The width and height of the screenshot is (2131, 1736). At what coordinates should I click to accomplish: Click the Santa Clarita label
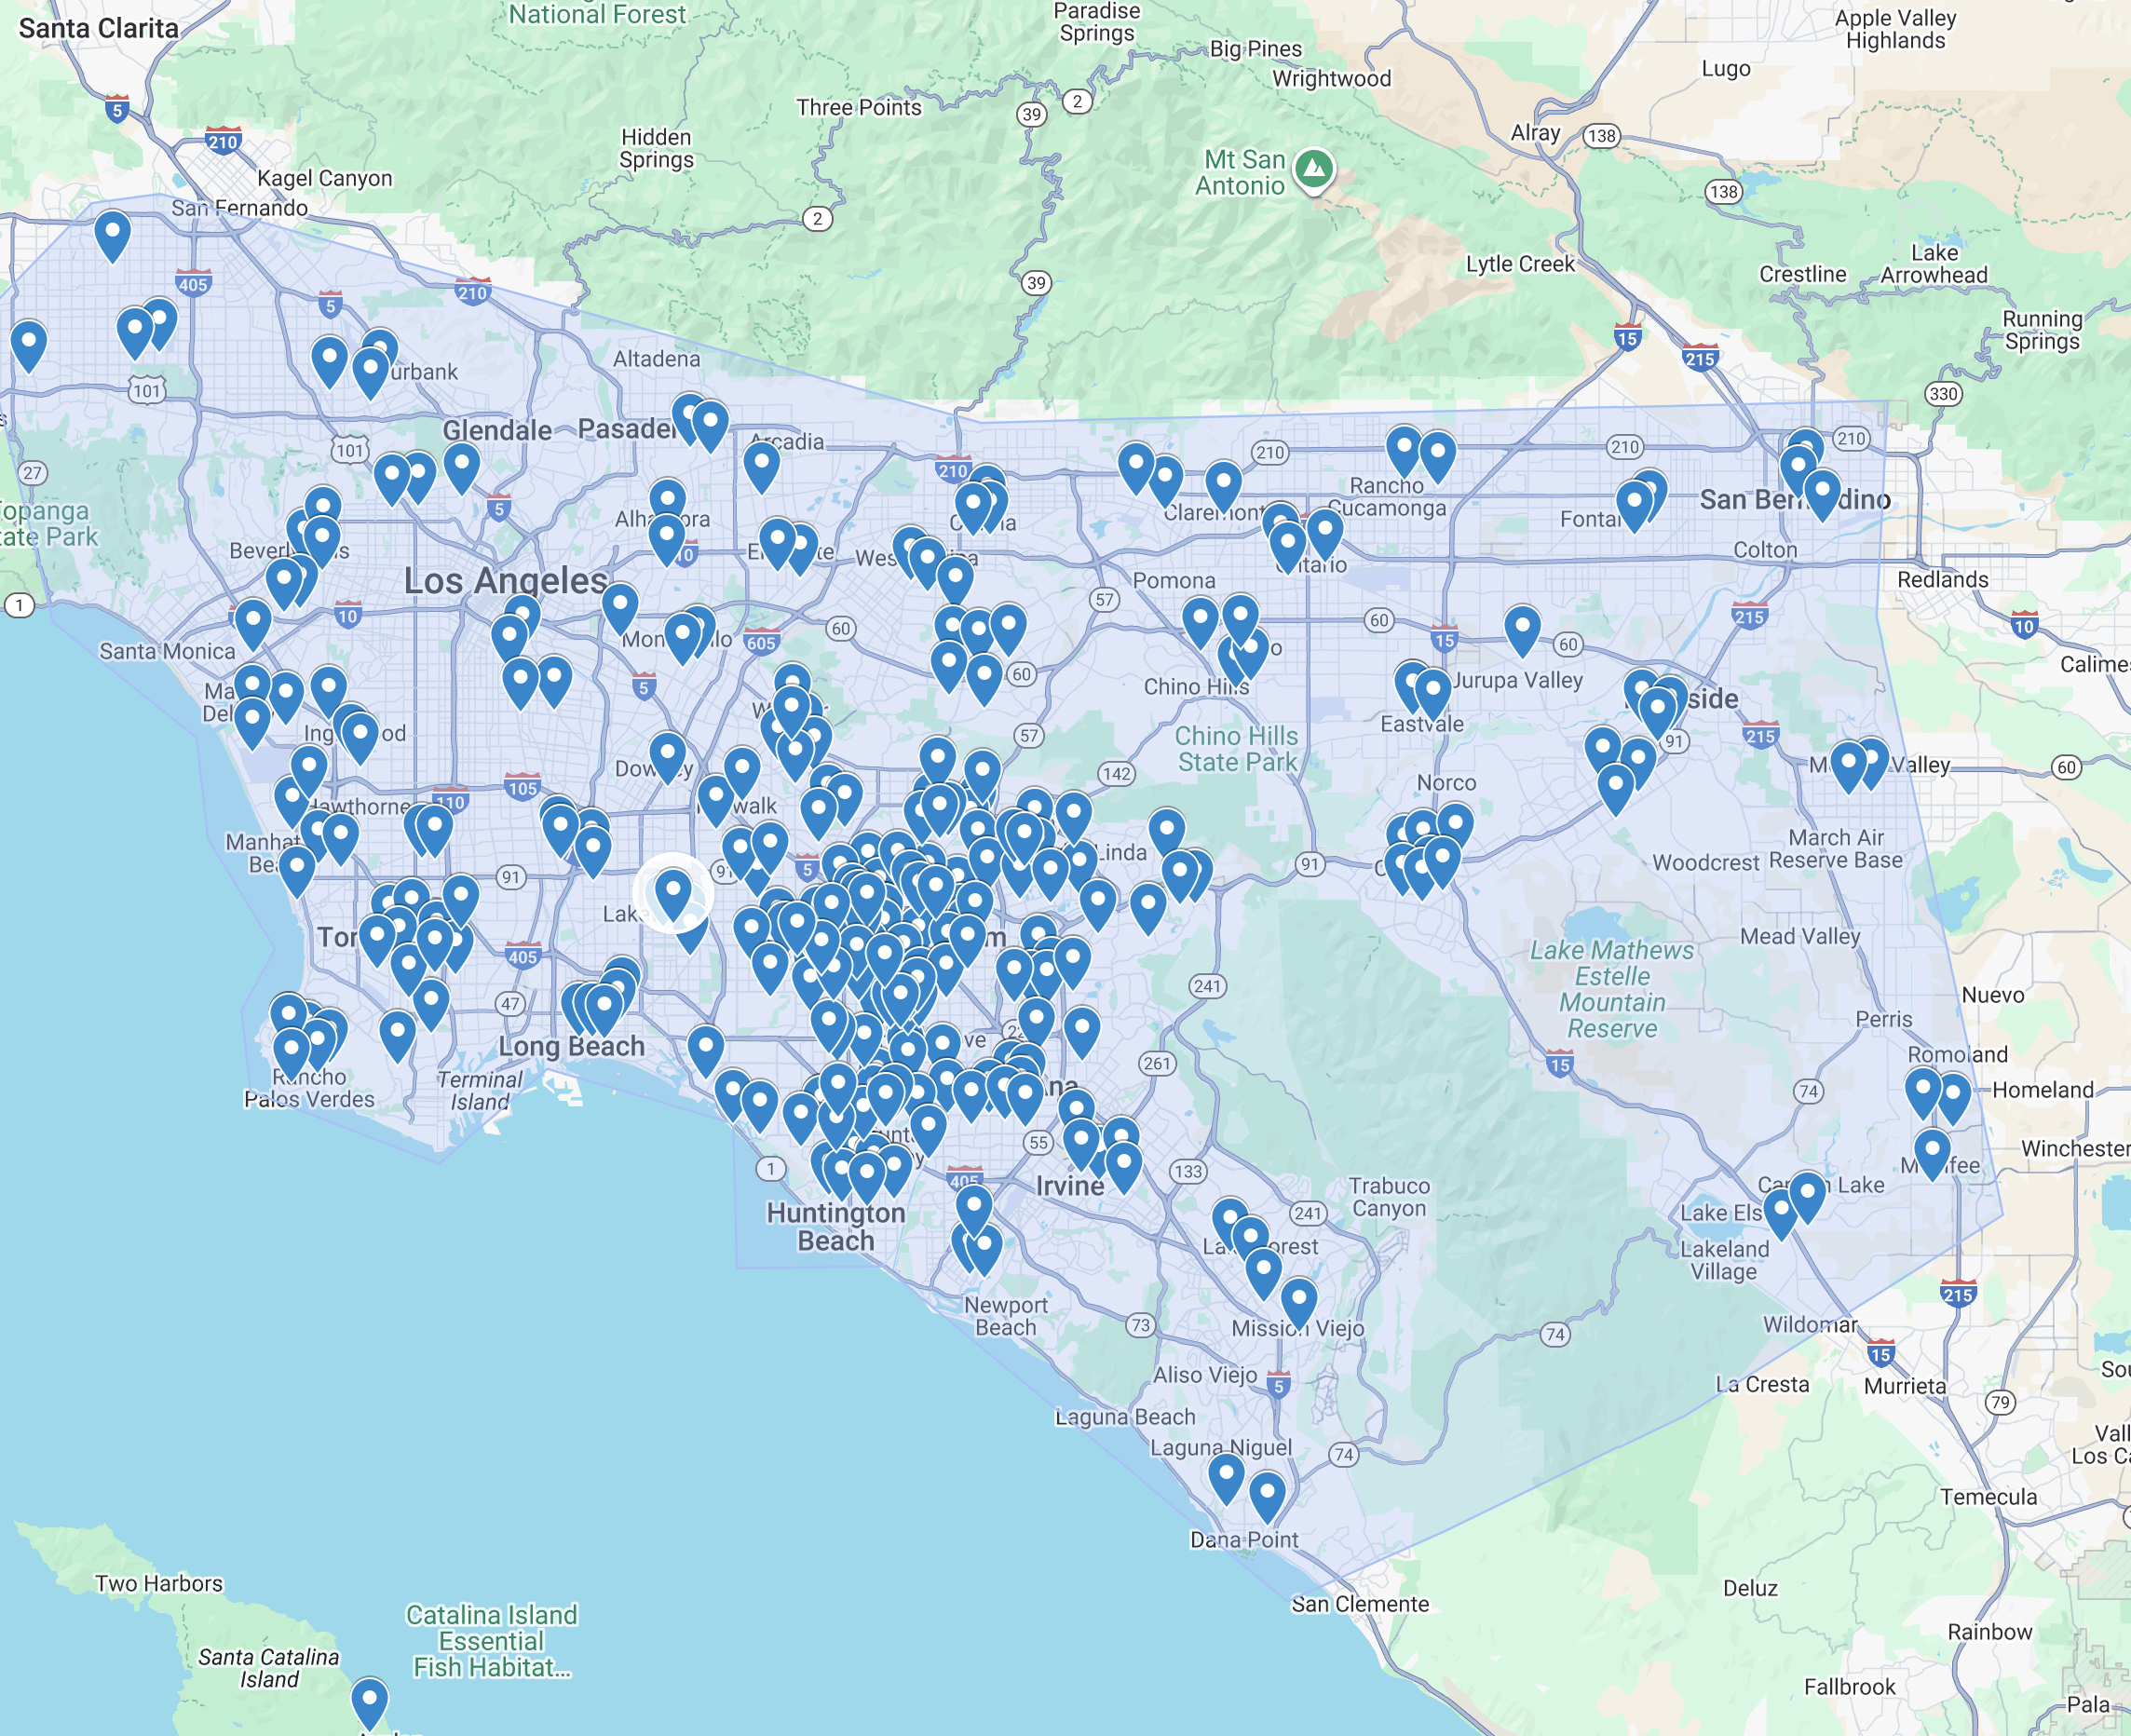(98, 28)
